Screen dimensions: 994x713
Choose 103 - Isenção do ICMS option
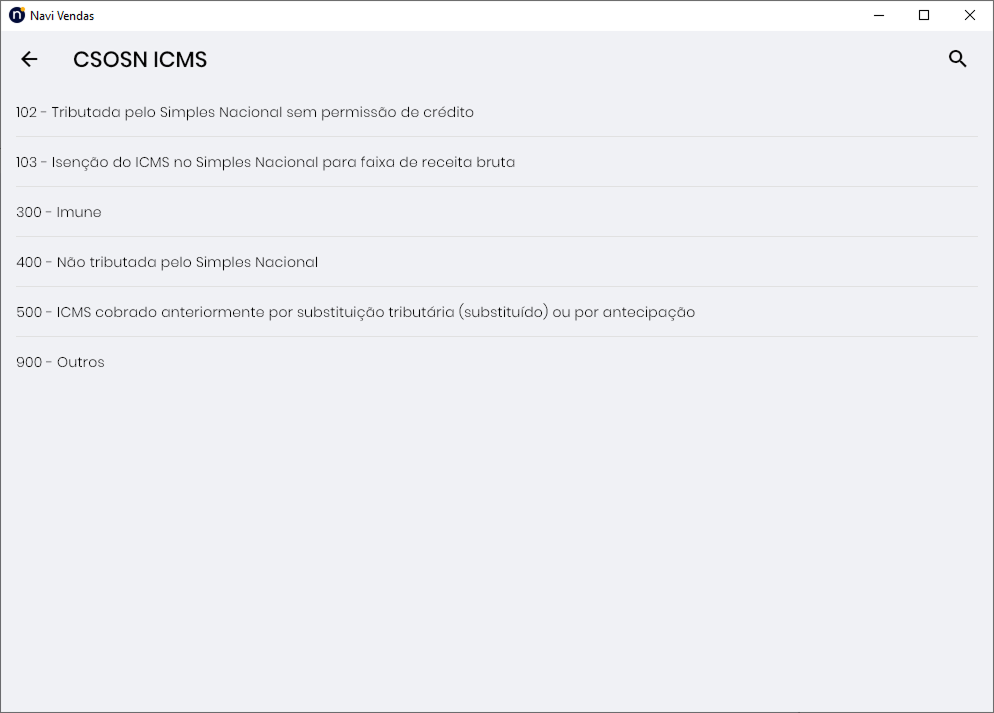click(x=496, y=162)
